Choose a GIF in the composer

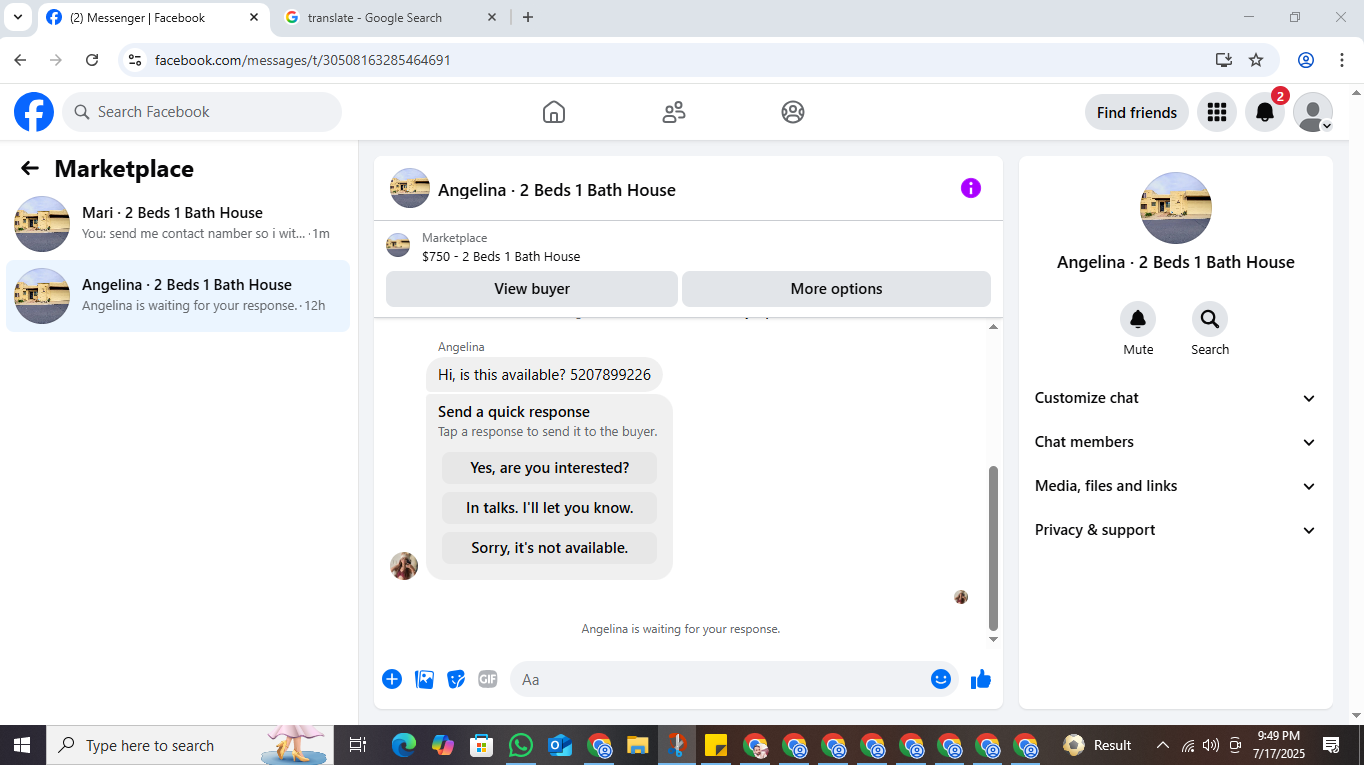click(x=488, y=679)
